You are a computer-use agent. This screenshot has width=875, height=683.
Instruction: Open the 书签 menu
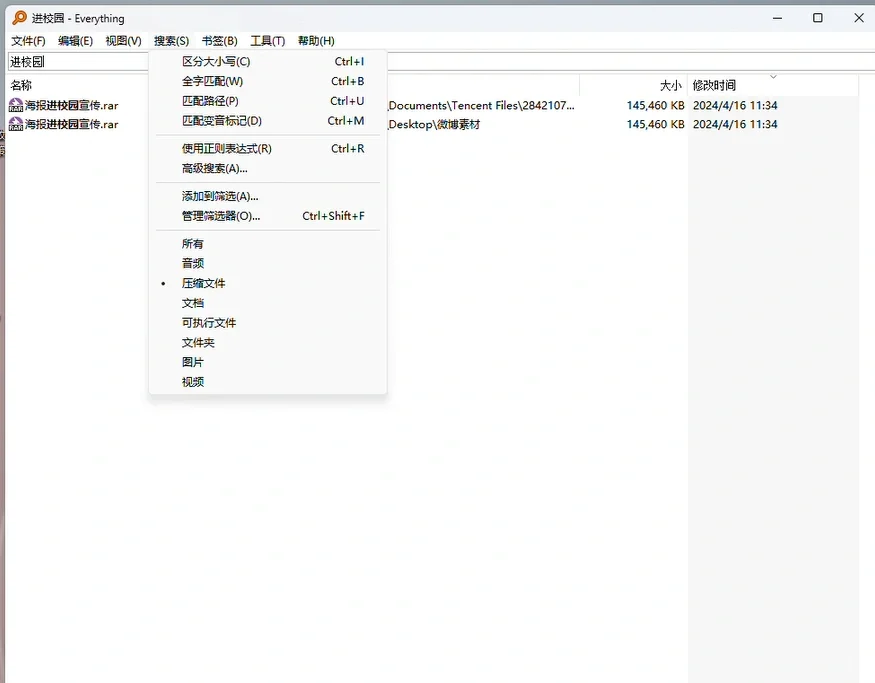coord(218,40)
